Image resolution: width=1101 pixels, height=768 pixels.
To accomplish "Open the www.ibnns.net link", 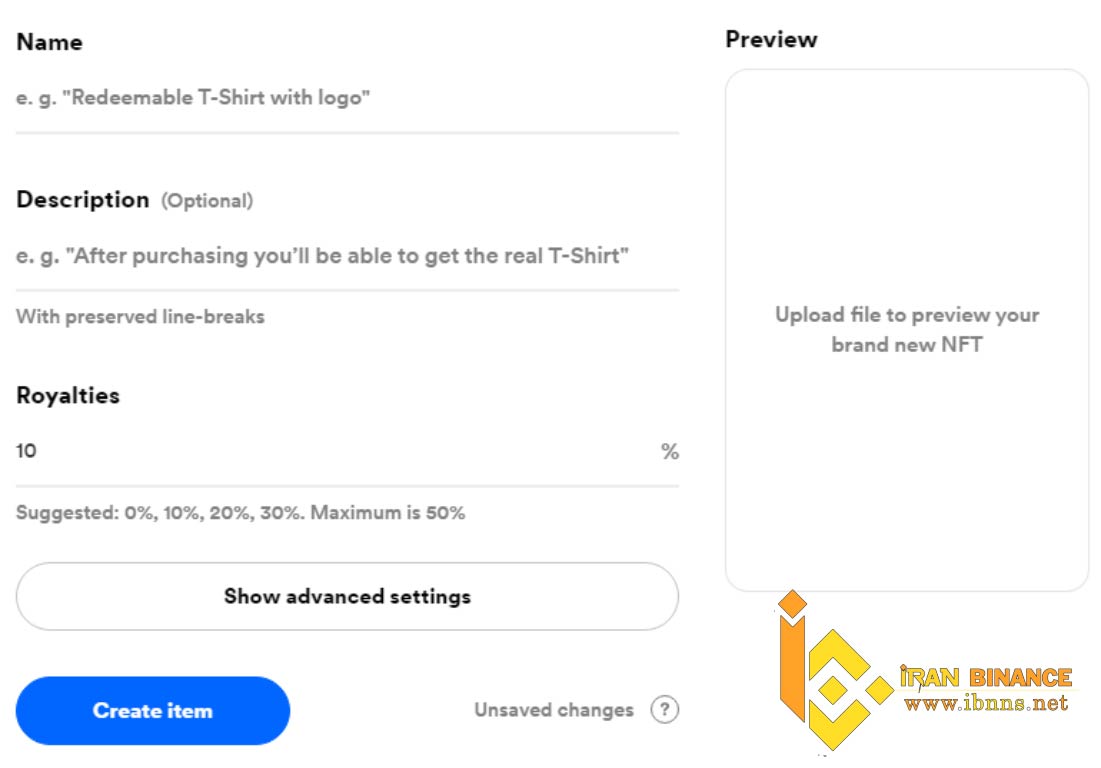I will [x=986, y=702].
